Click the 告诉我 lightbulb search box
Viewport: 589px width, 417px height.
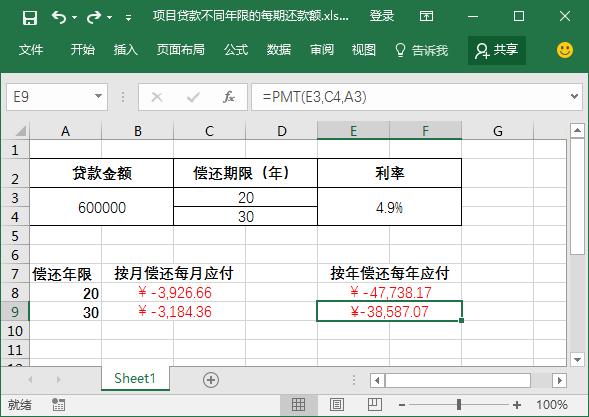click(421, 50)
